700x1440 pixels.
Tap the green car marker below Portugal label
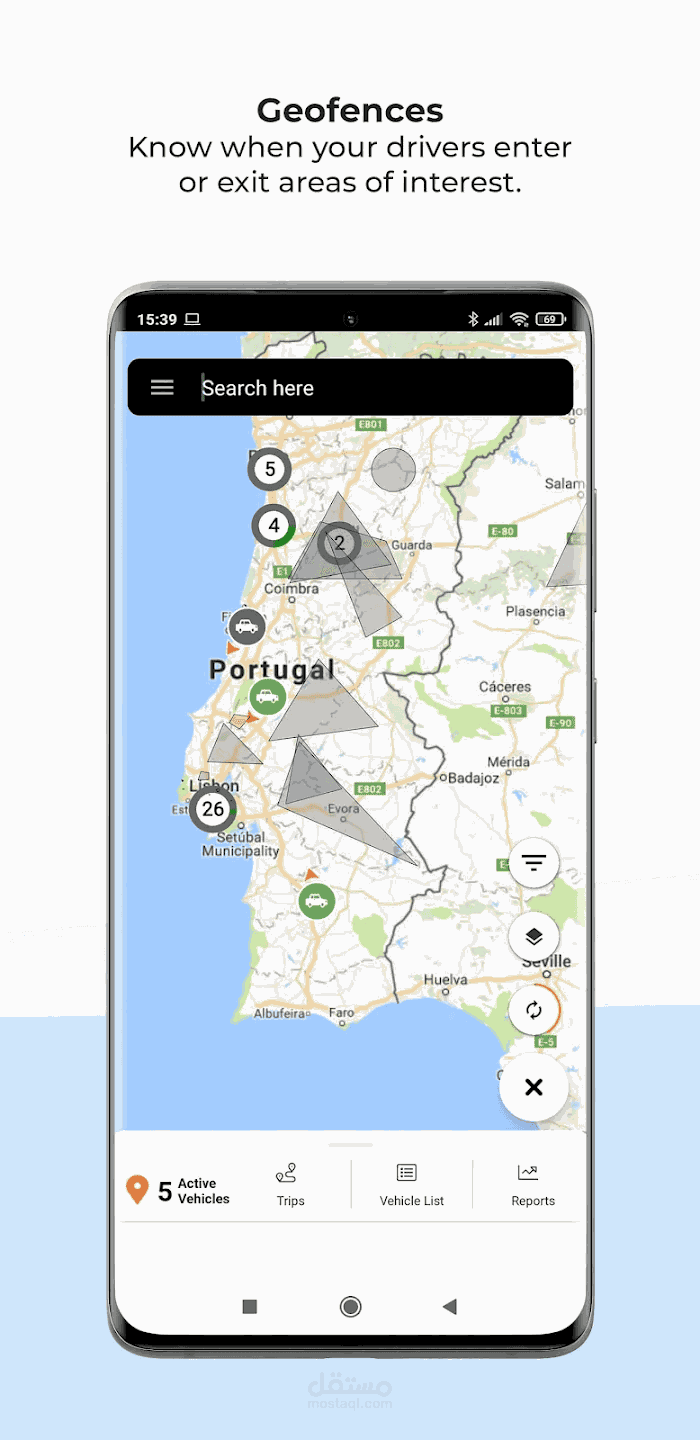click(x=267, y=696)
